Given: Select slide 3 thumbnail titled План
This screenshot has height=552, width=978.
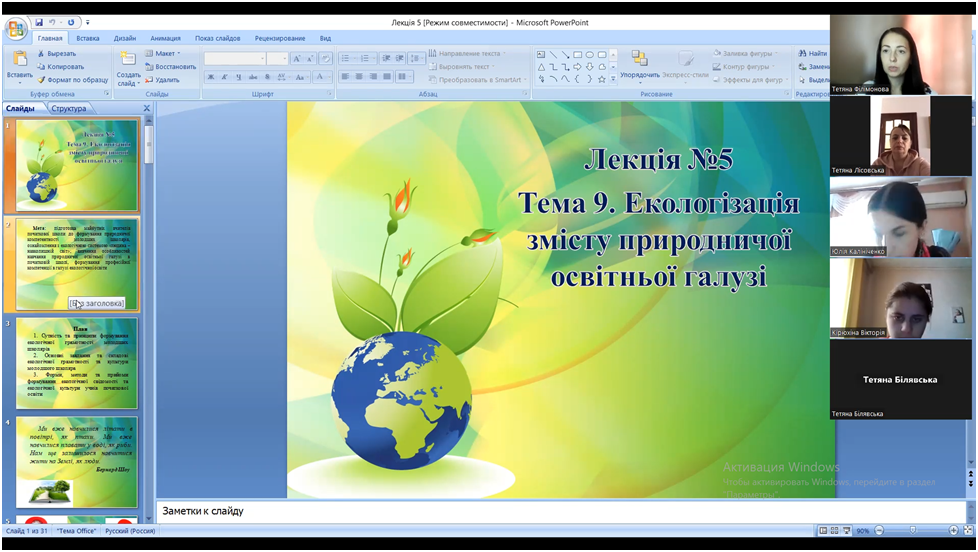Looking at the screenshot, I should tap(77, 363).
